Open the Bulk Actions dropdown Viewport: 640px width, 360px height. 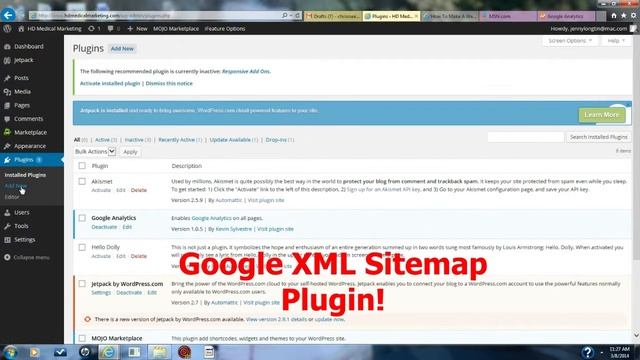95,151
